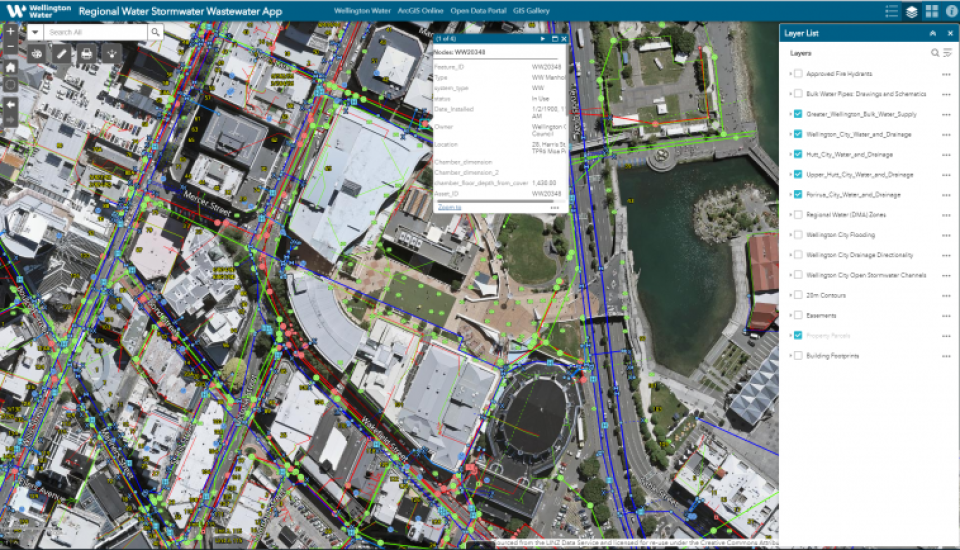The image size is (960, 550).
Task: Expand Hutt_City_Water_and_Drainage layer tree
Action: click(x=790, y=154)
